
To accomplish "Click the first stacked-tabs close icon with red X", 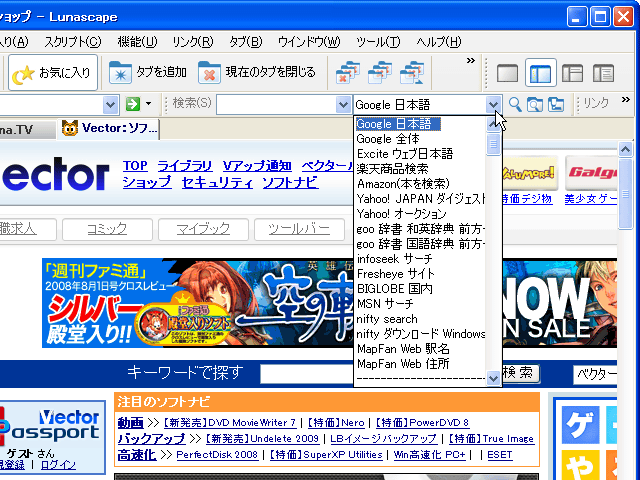I will click(347, 73).
